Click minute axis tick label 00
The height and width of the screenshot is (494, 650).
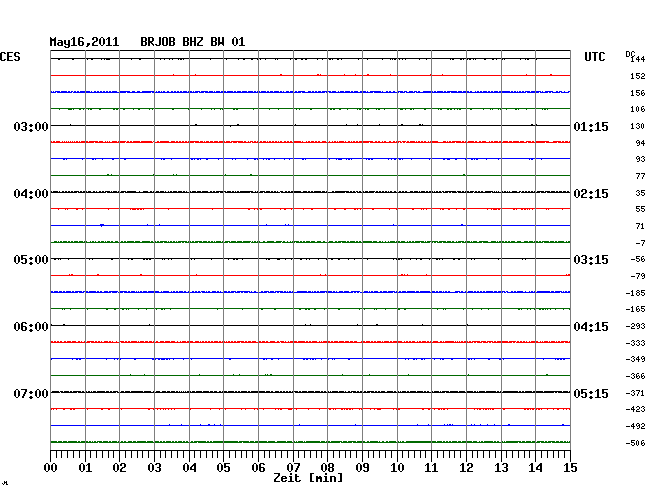pyautogui.click(x=51, y=468)
